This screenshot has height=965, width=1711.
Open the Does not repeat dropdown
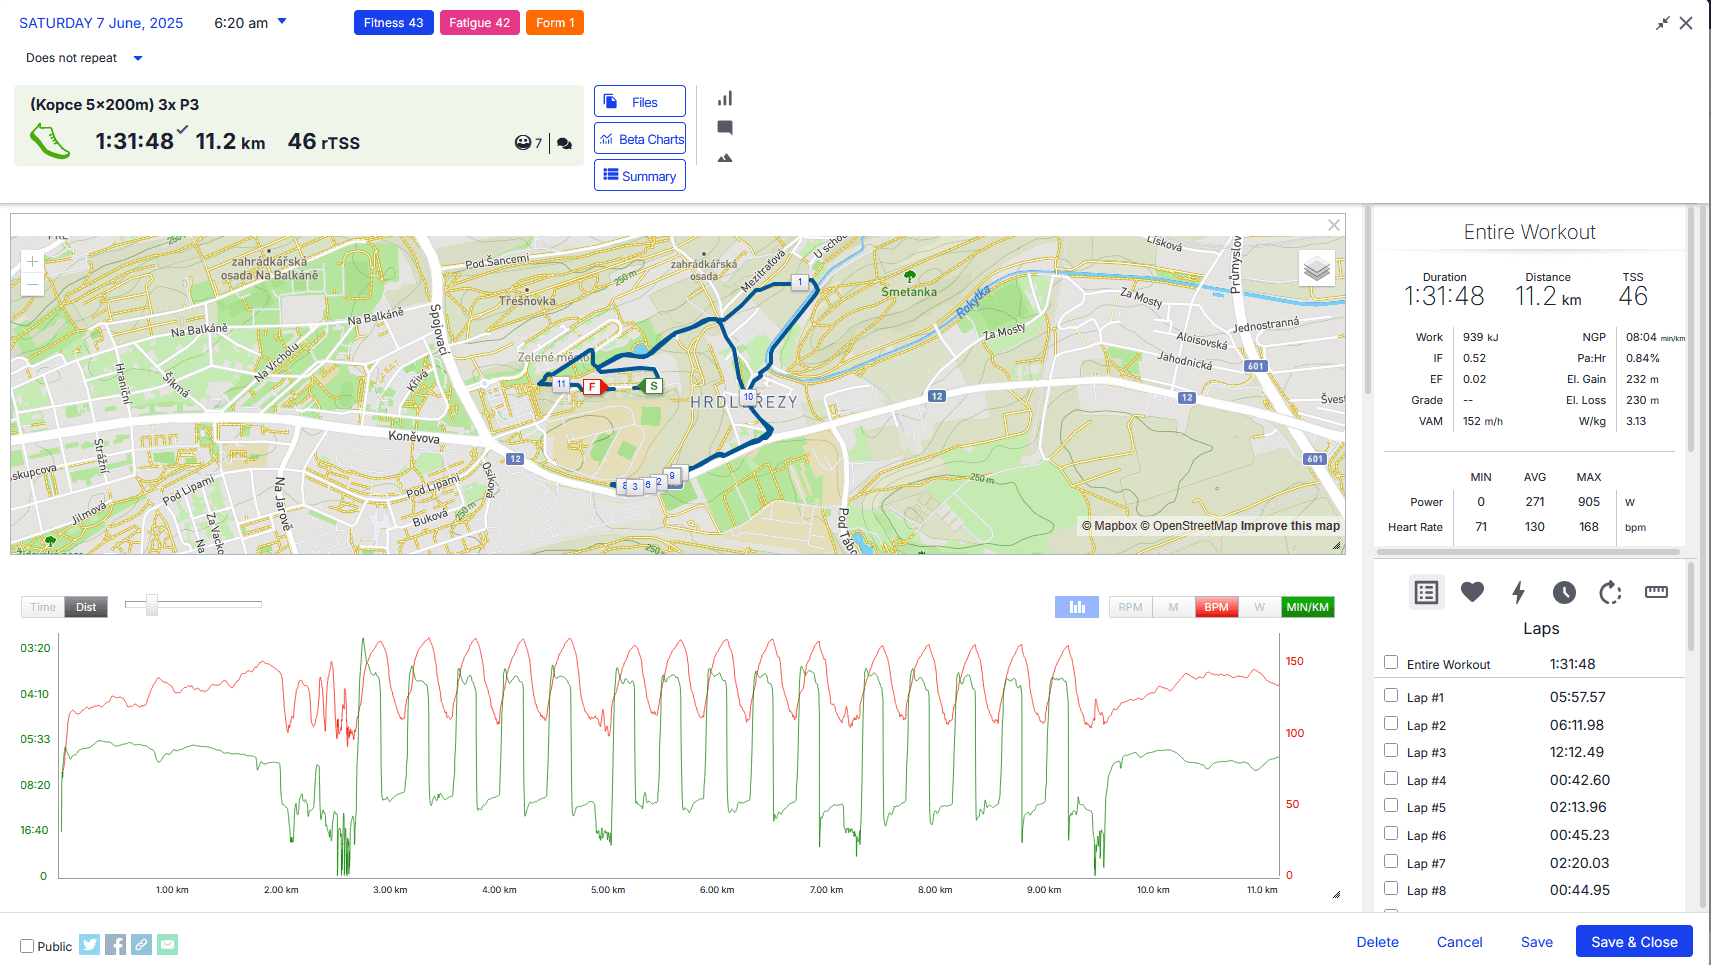[84, 58]
